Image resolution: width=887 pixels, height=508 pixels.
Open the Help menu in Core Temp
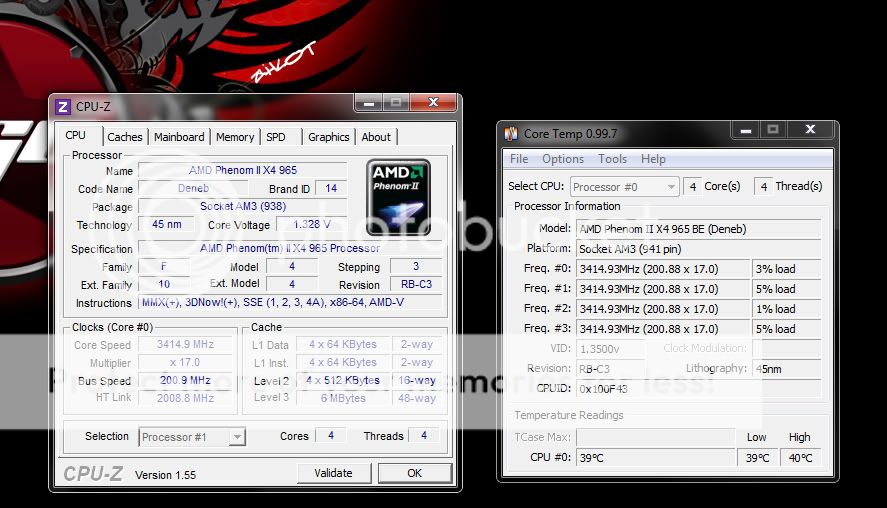(653, 159)
